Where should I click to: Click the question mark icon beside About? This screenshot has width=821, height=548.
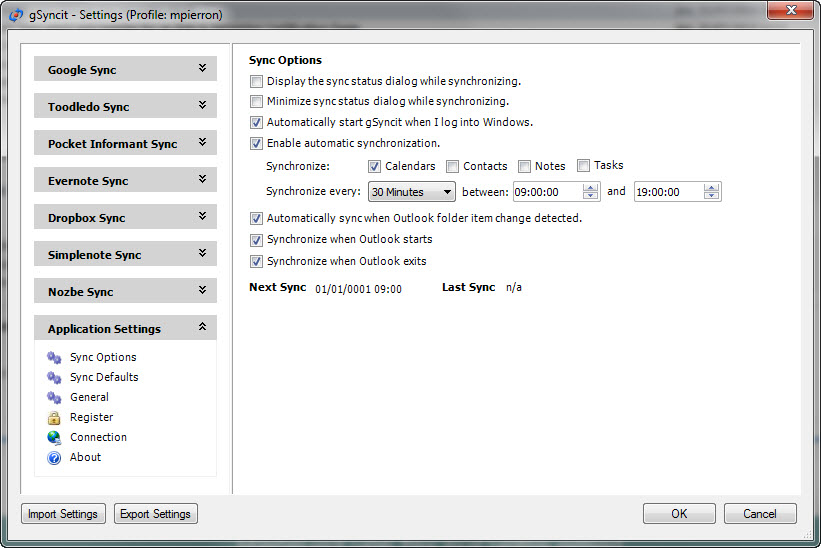(x=54, y=458)
